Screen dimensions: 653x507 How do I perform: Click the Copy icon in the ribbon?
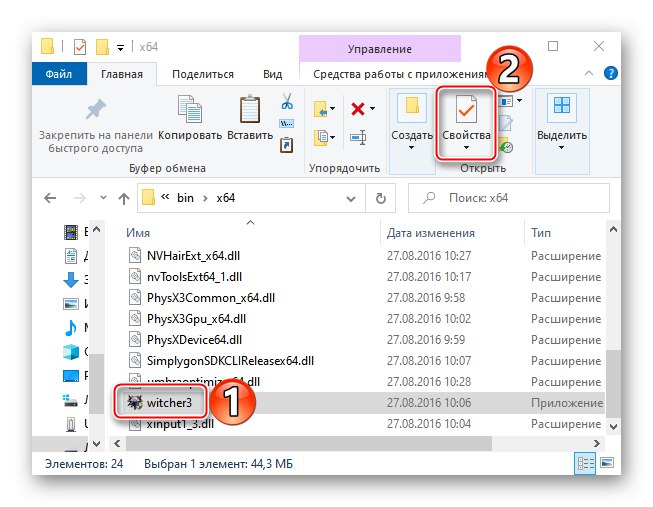(190, 109)
